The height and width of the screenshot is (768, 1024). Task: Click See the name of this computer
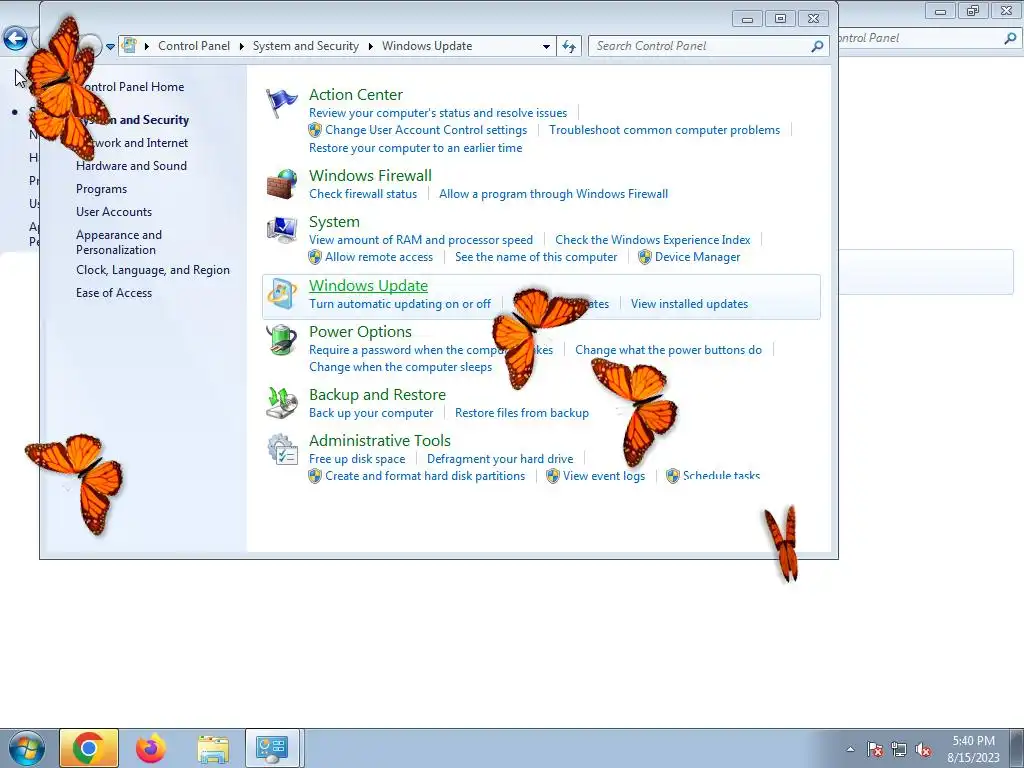point(536,257)
